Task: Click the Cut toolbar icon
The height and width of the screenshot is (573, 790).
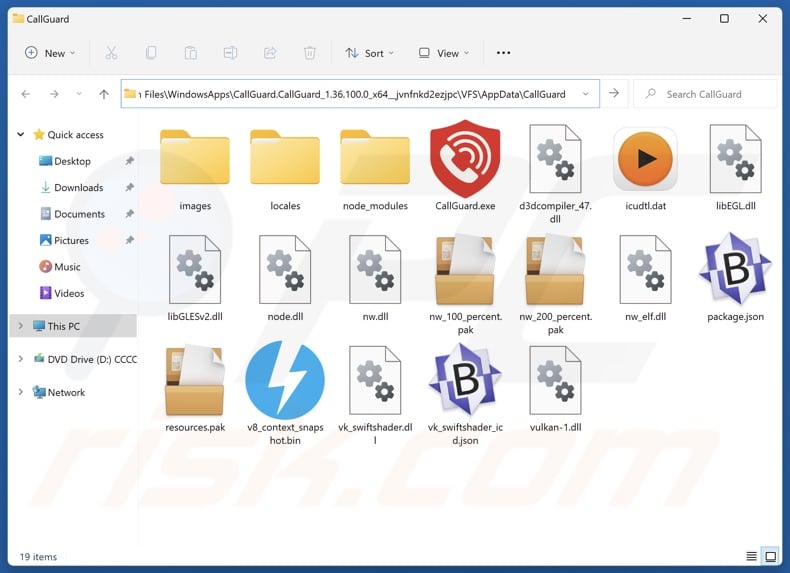Action: point(111,53)
